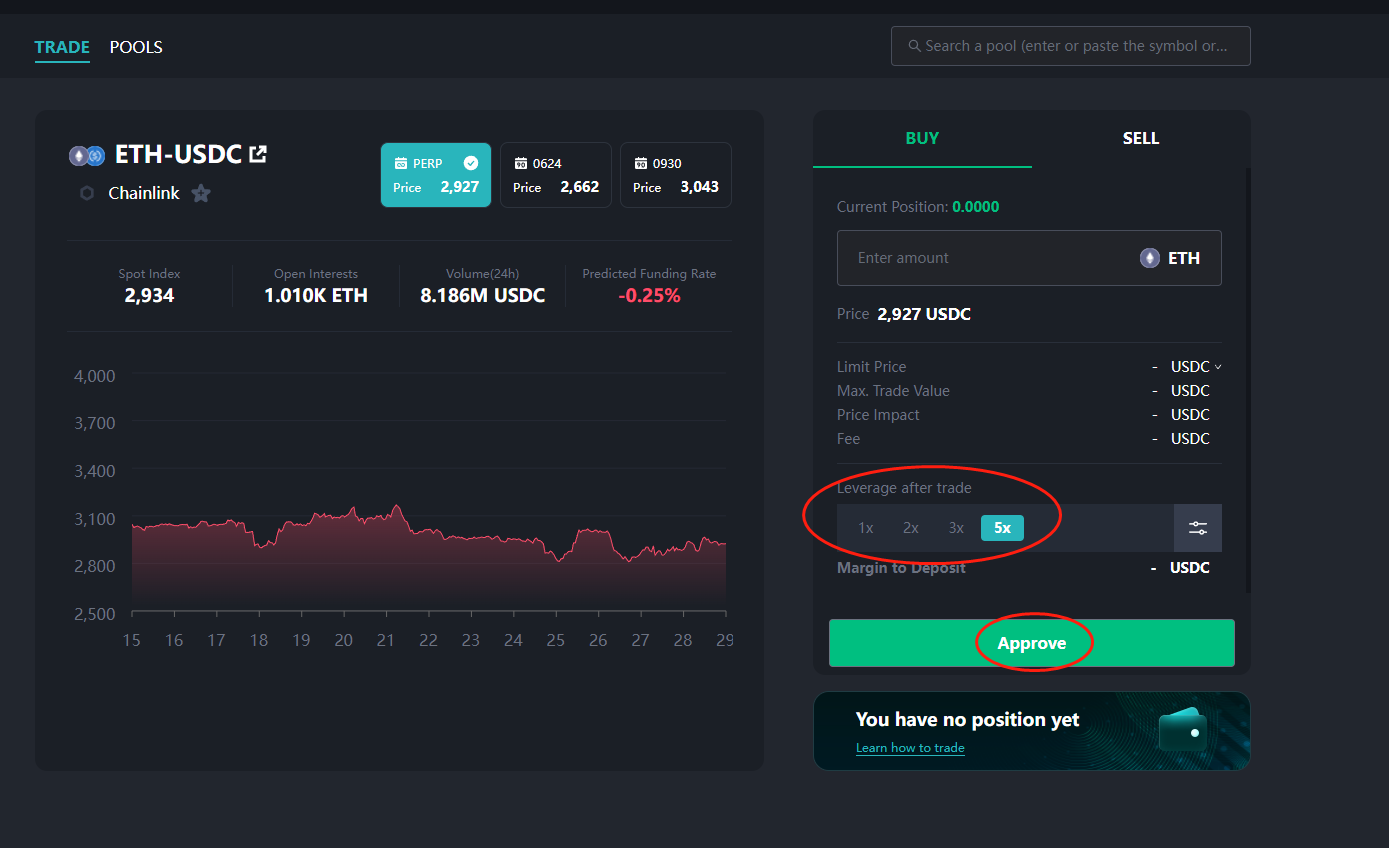
Task: Choose 3x leverage option
Action: click(x=956, y=528)
